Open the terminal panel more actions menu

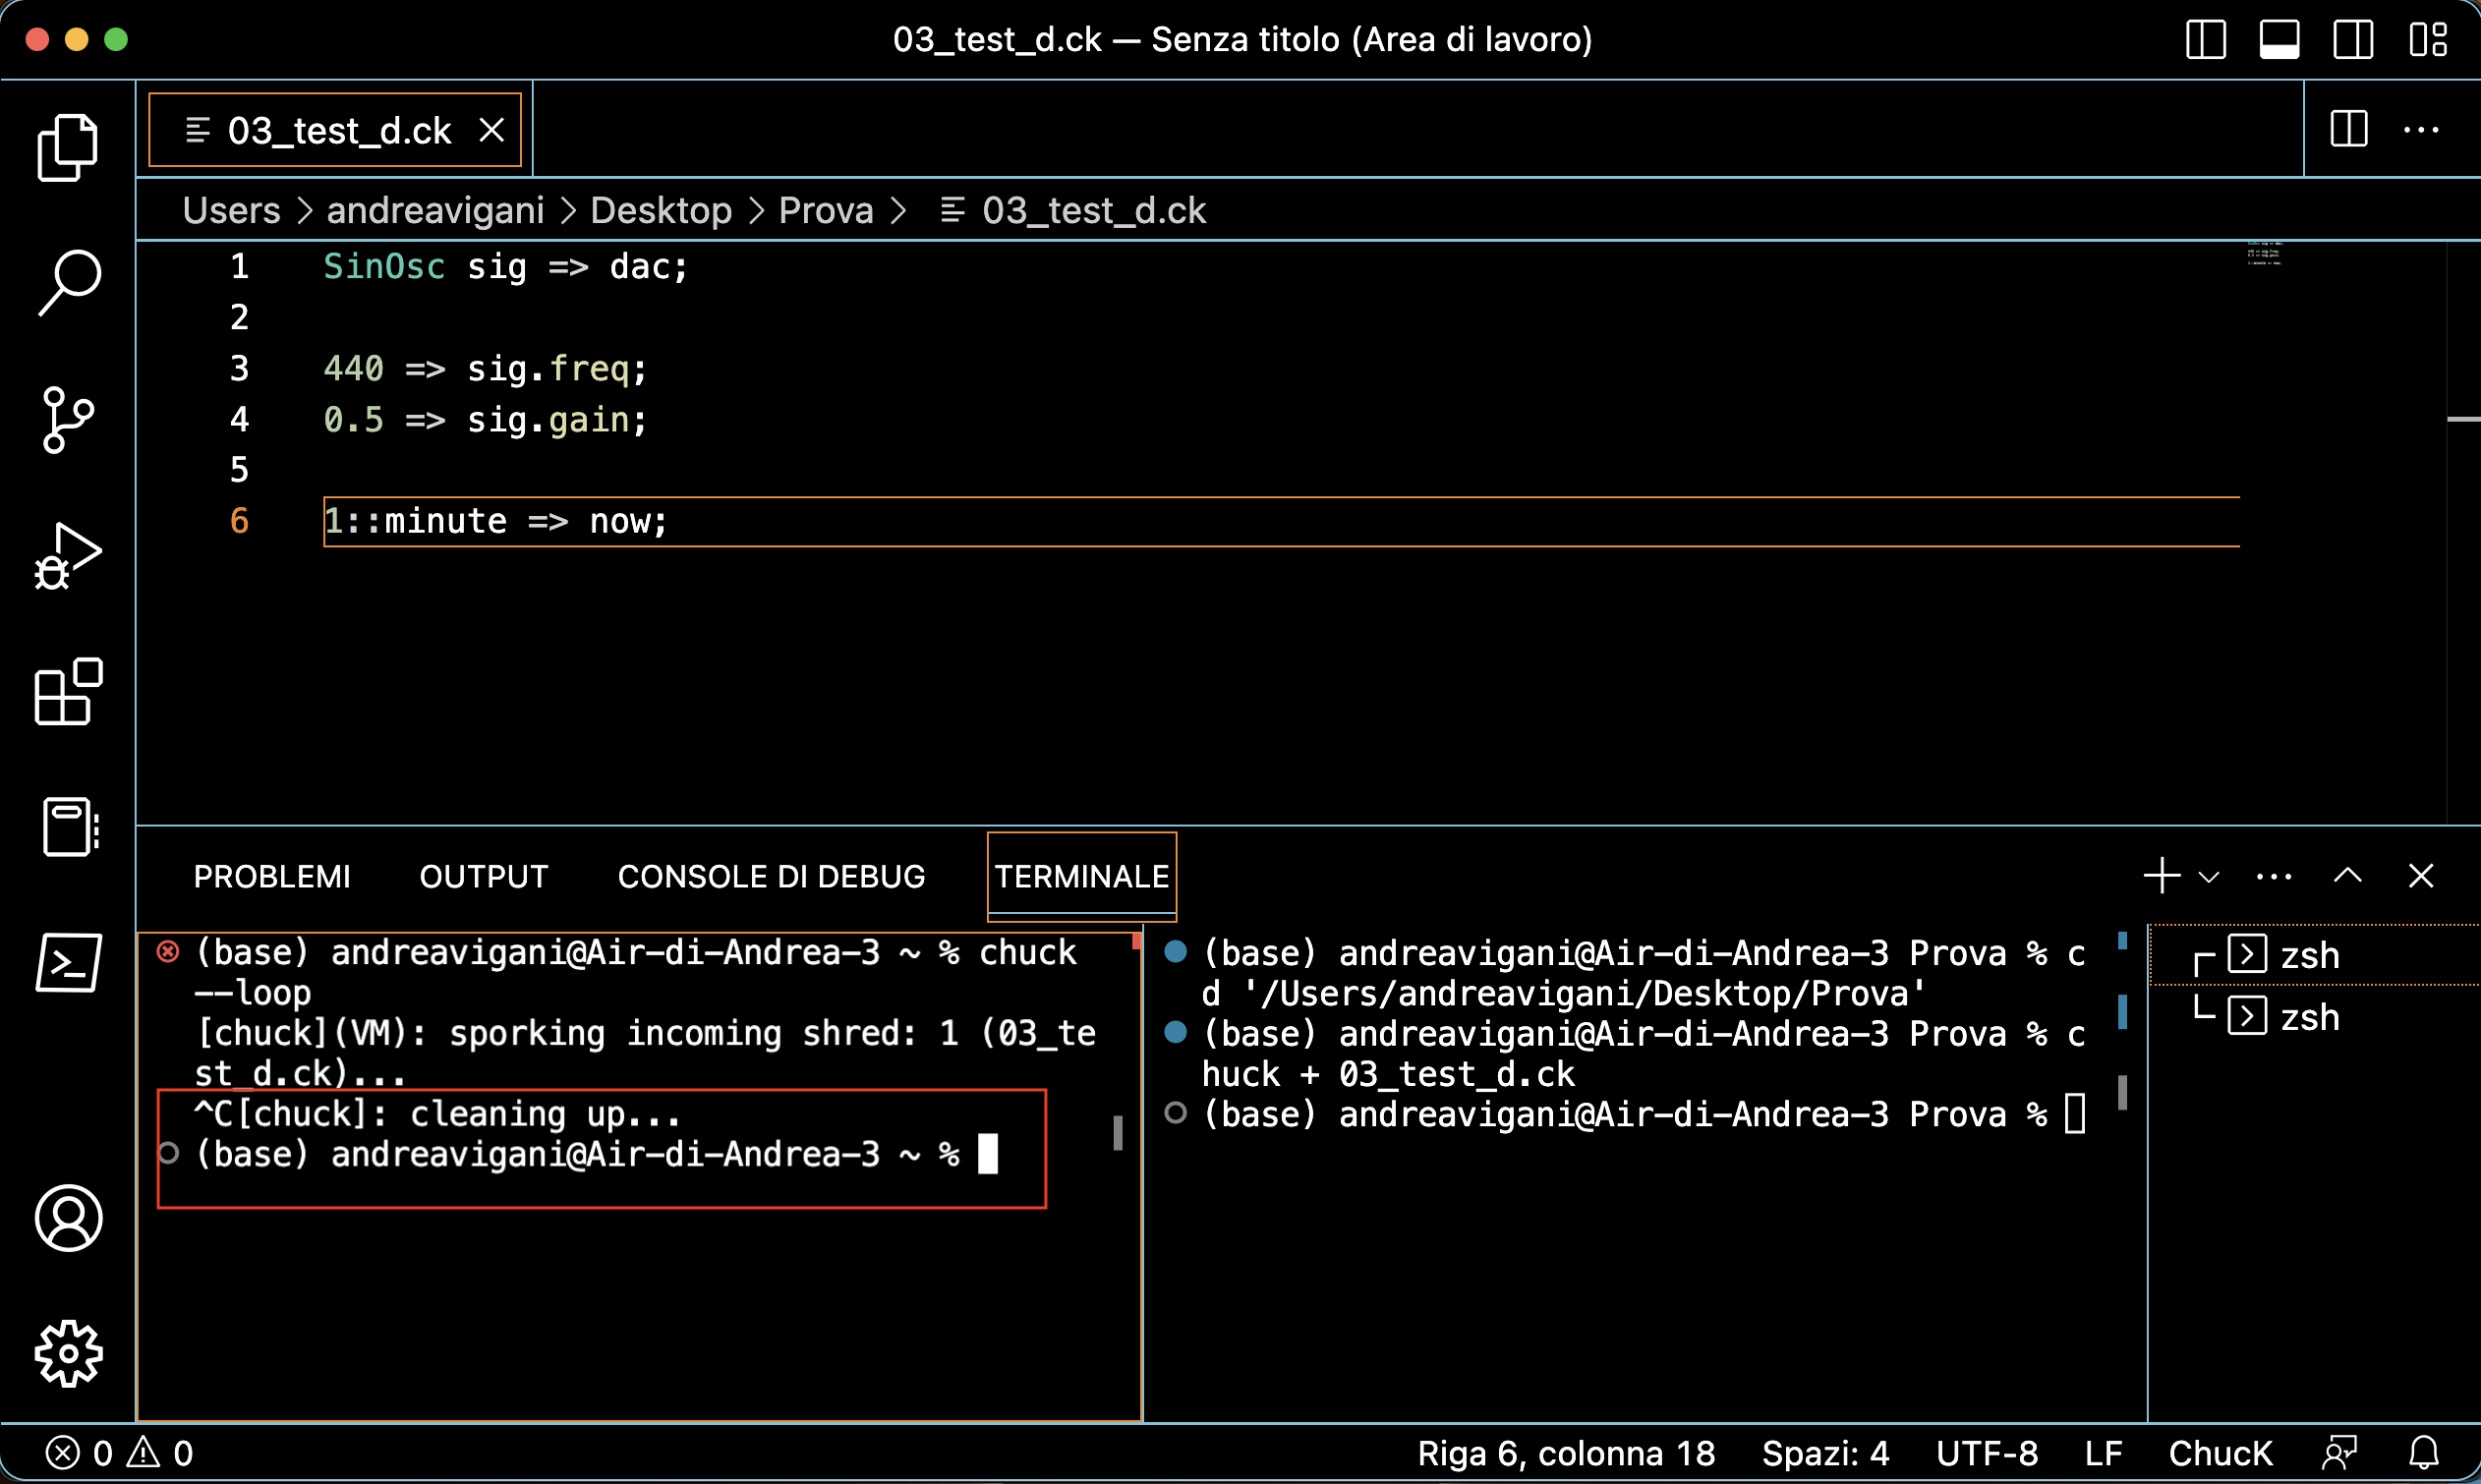pyautogui.click(x=2274, y=877)
